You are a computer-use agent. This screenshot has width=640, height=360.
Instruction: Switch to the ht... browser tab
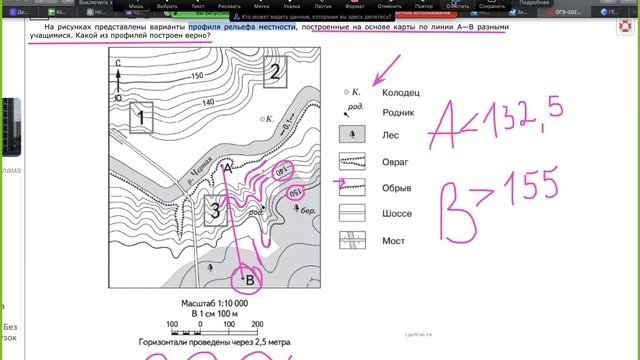[96, 12]
